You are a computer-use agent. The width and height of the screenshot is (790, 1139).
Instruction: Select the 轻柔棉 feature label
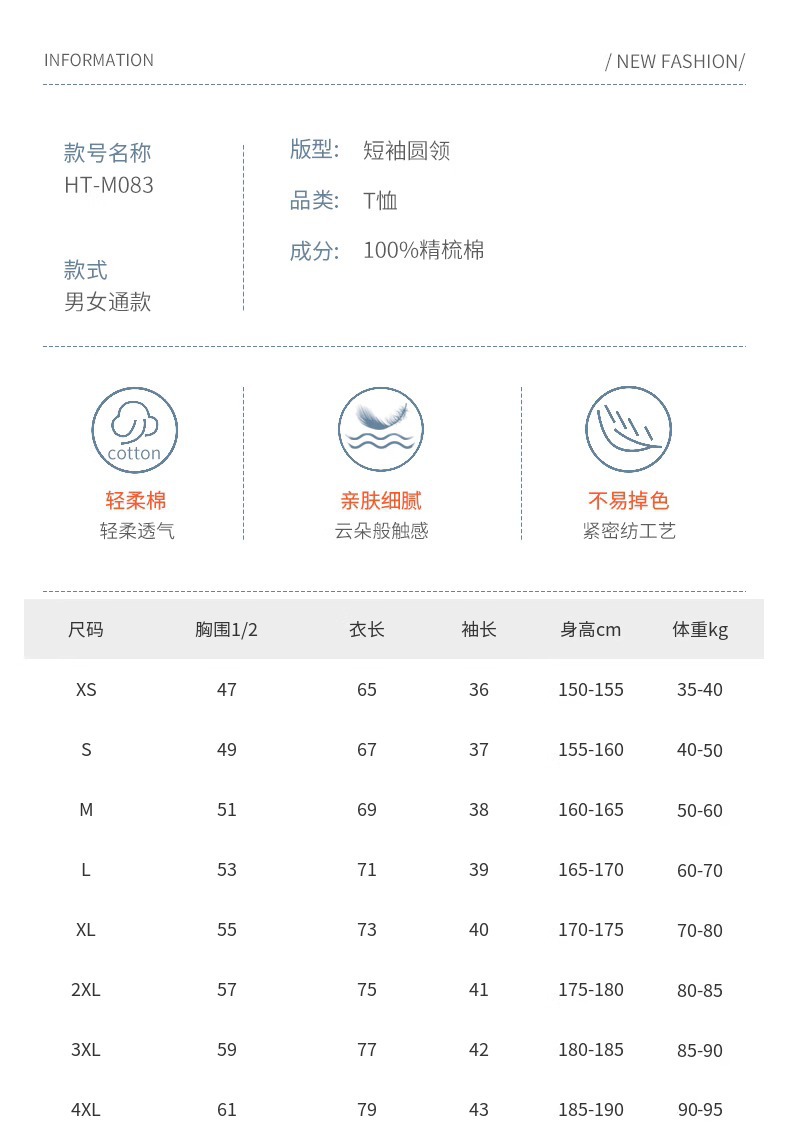click(x=136, y=500)
